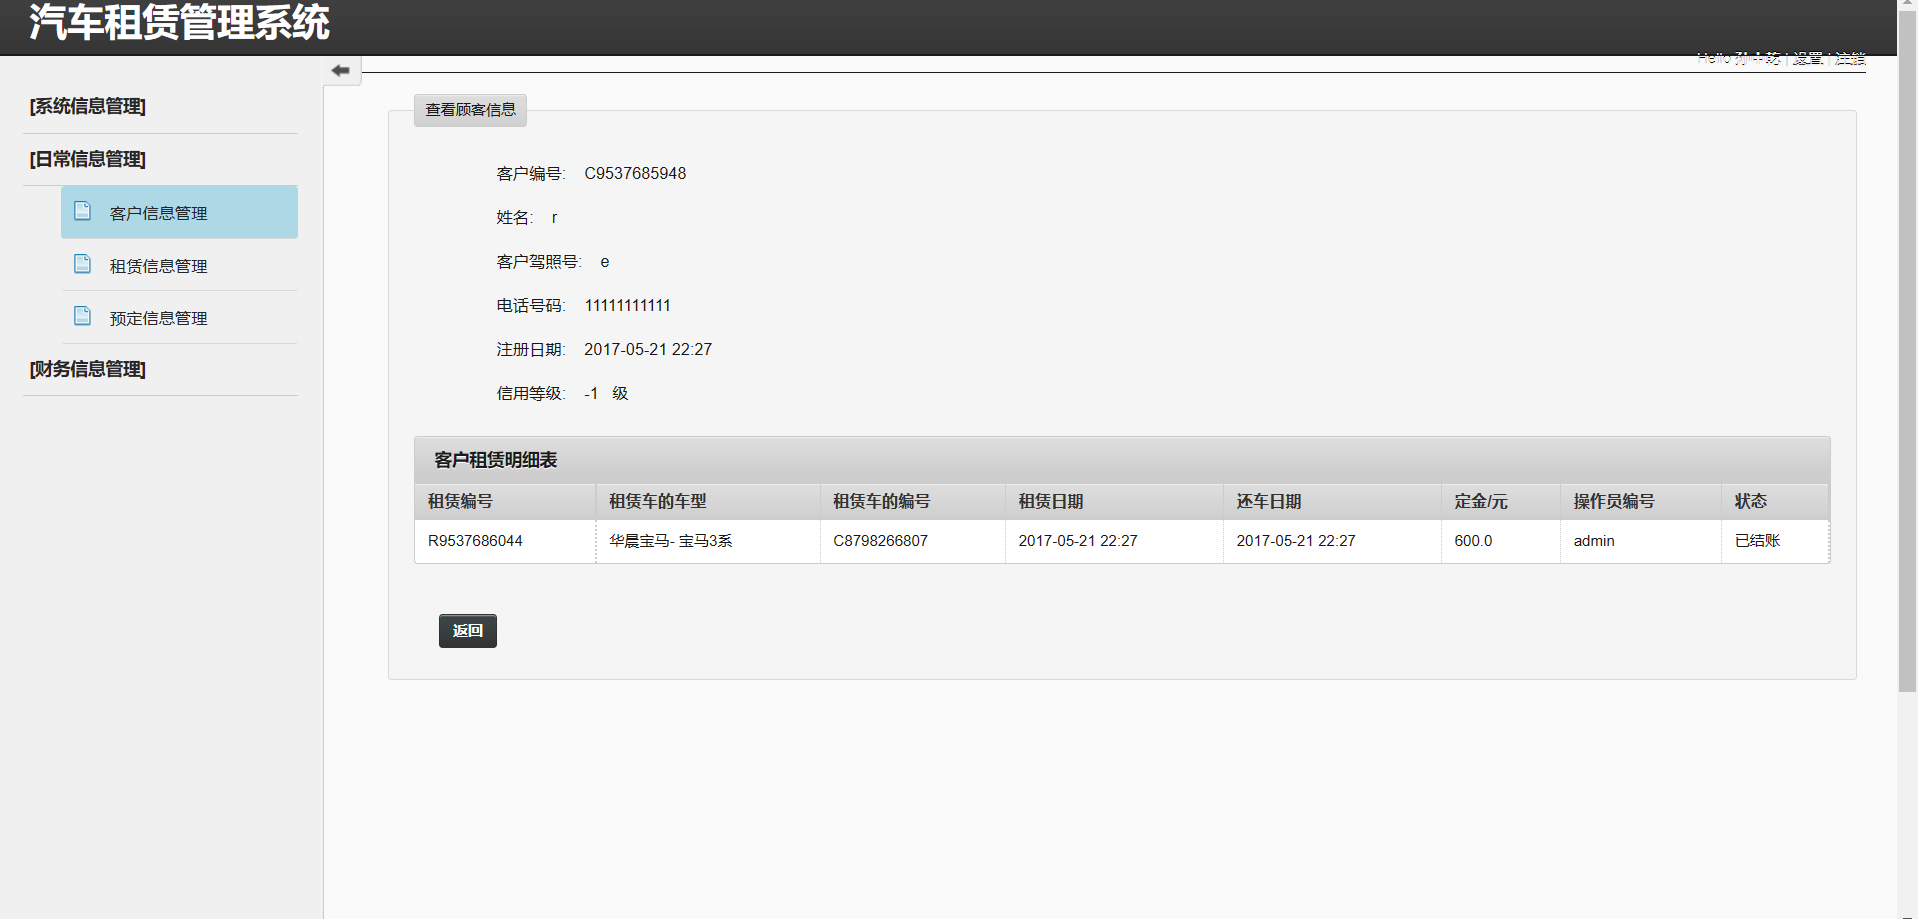Click the document icon beside 租赁信息管理
Image resolution: width=1918 pixels, height=919 pixels.
click(83, 264)
